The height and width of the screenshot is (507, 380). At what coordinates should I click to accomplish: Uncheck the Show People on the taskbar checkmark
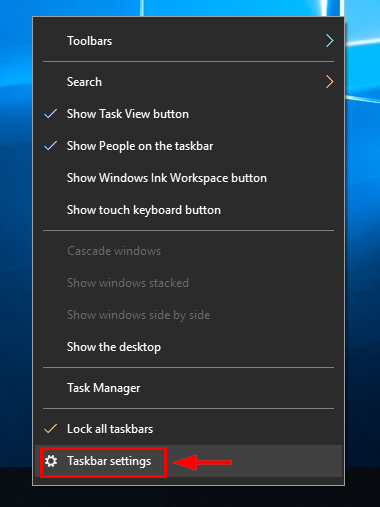tap(51, 146)
